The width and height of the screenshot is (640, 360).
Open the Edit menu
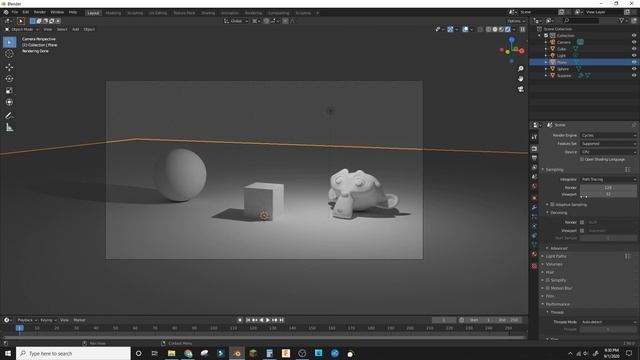pyautogui.click(x=26, y=13)
